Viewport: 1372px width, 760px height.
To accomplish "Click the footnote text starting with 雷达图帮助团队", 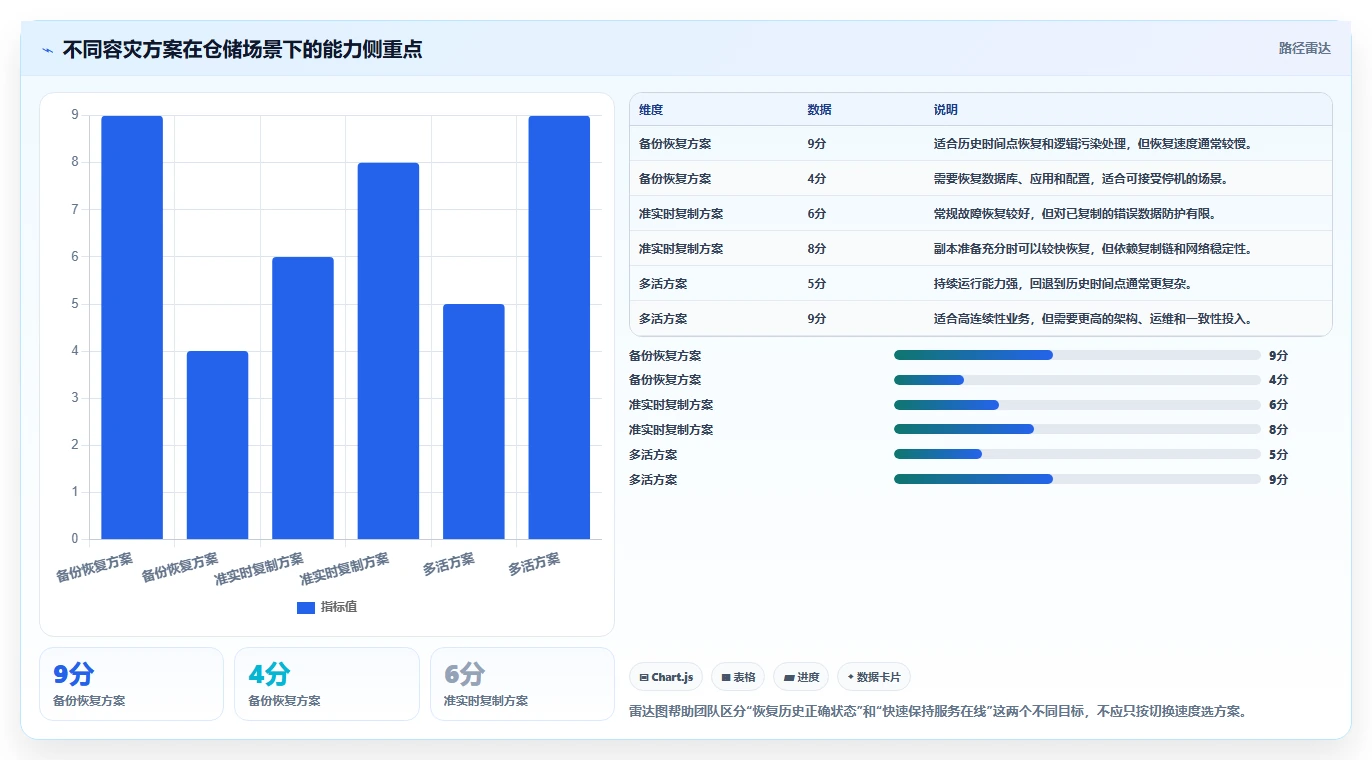I will 940,712.
